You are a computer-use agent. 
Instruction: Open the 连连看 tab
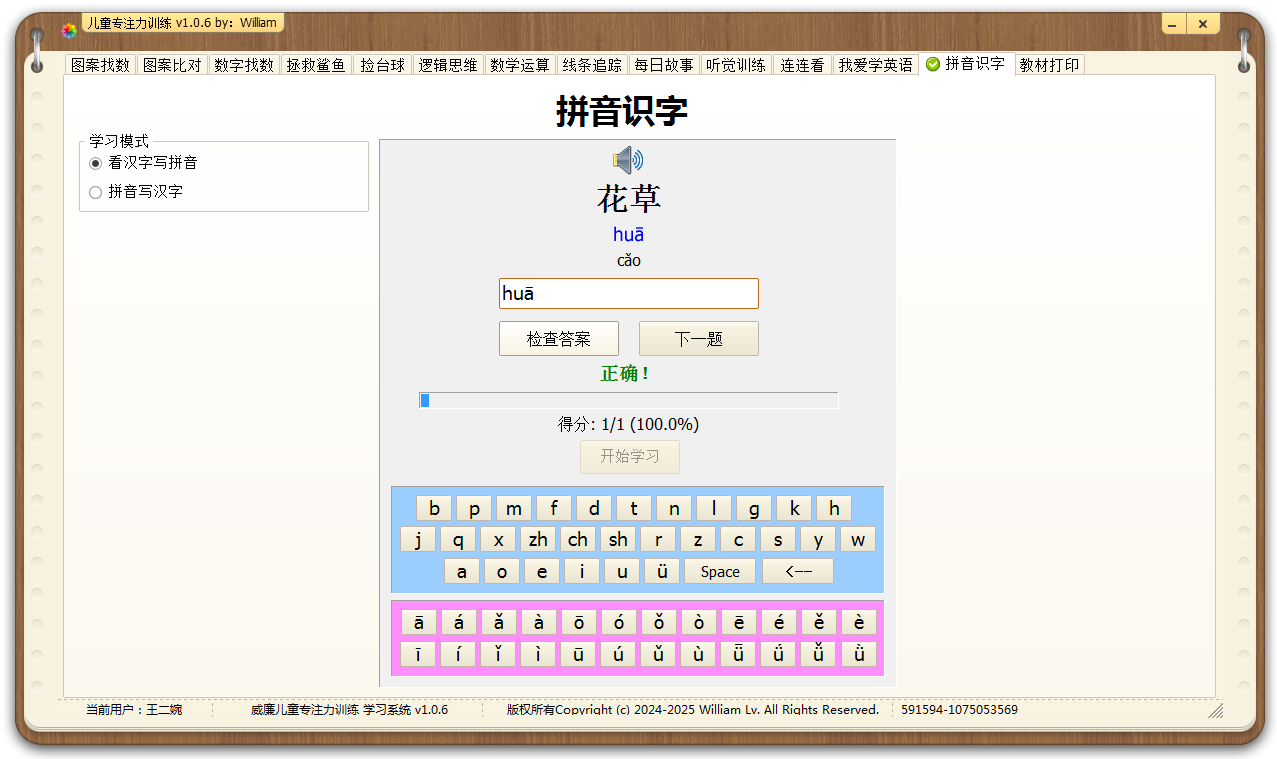[x=802, y=65]
